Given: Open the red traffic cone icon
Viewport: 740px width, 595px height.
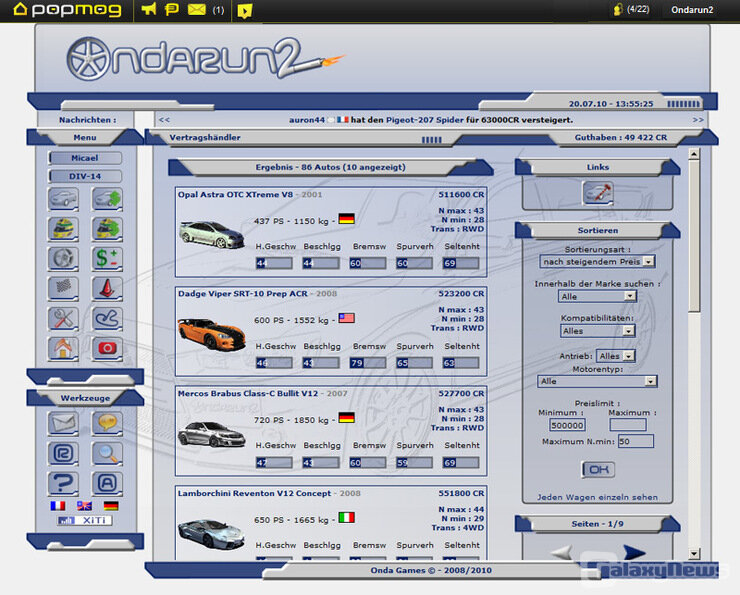Looking at the screenshot, I should [x=107, y=288].
